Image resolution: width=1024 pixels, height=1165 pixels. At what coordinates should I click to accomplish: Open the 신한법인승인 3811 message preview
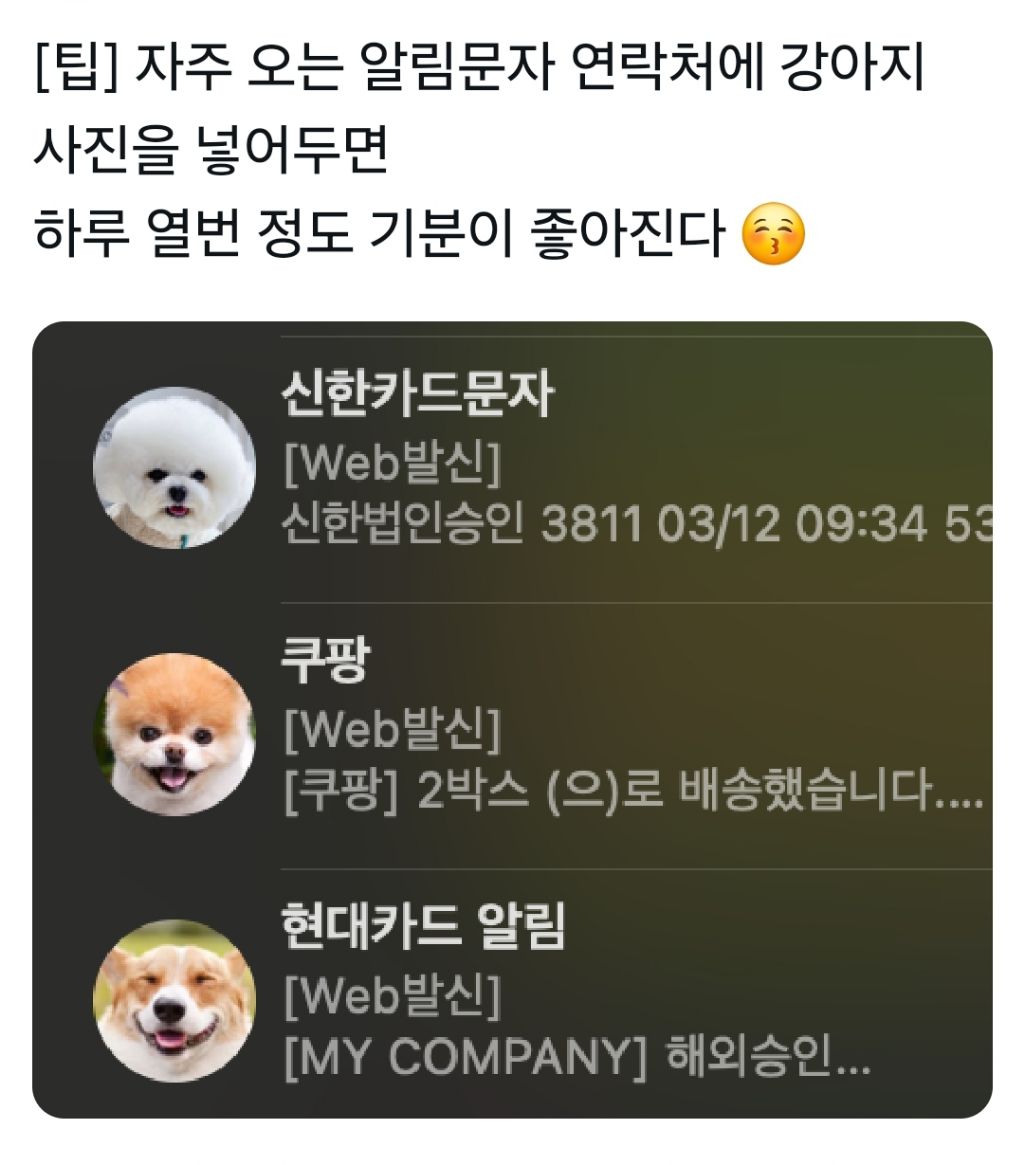(636, 523)
